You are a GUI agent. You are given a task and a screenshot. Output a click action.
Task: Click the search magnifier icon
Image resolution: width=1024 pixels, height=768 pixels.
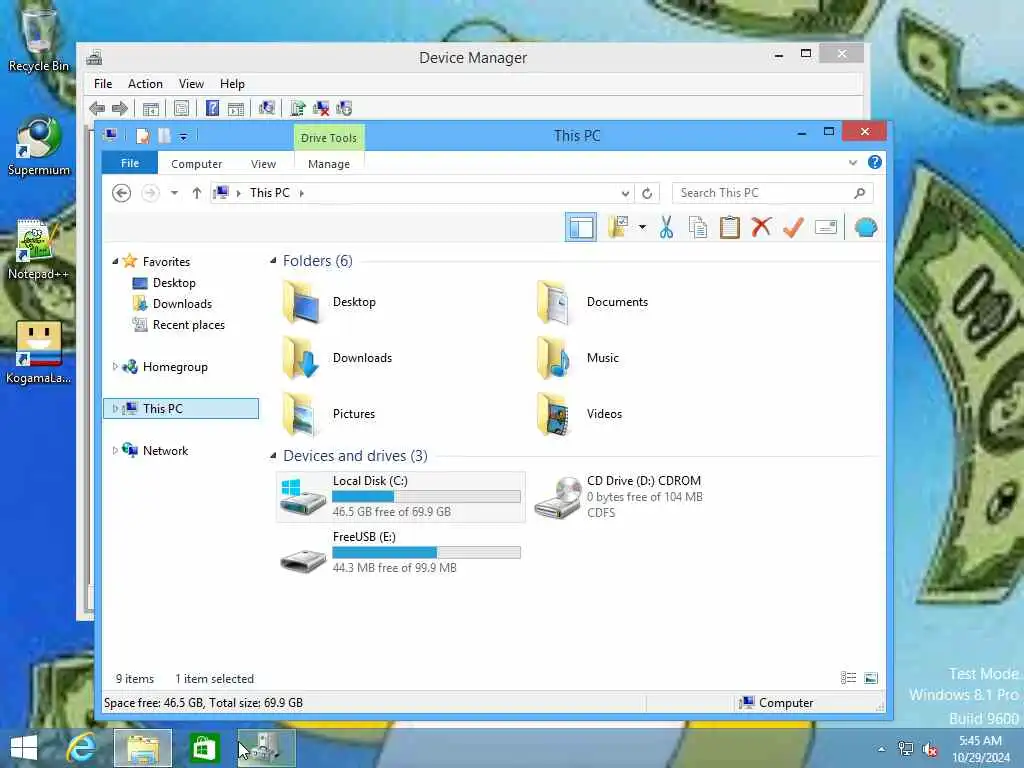[x=859, y=193]
